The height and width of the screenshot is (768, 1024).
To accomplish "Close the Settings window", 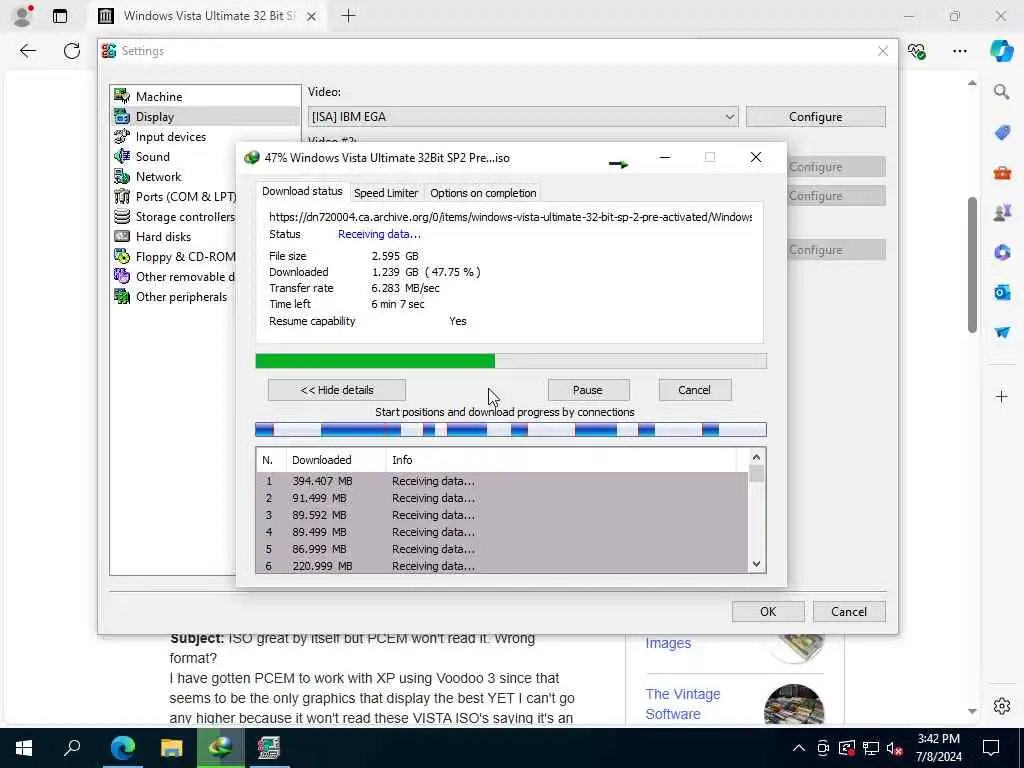I will (x=883, y=51).
